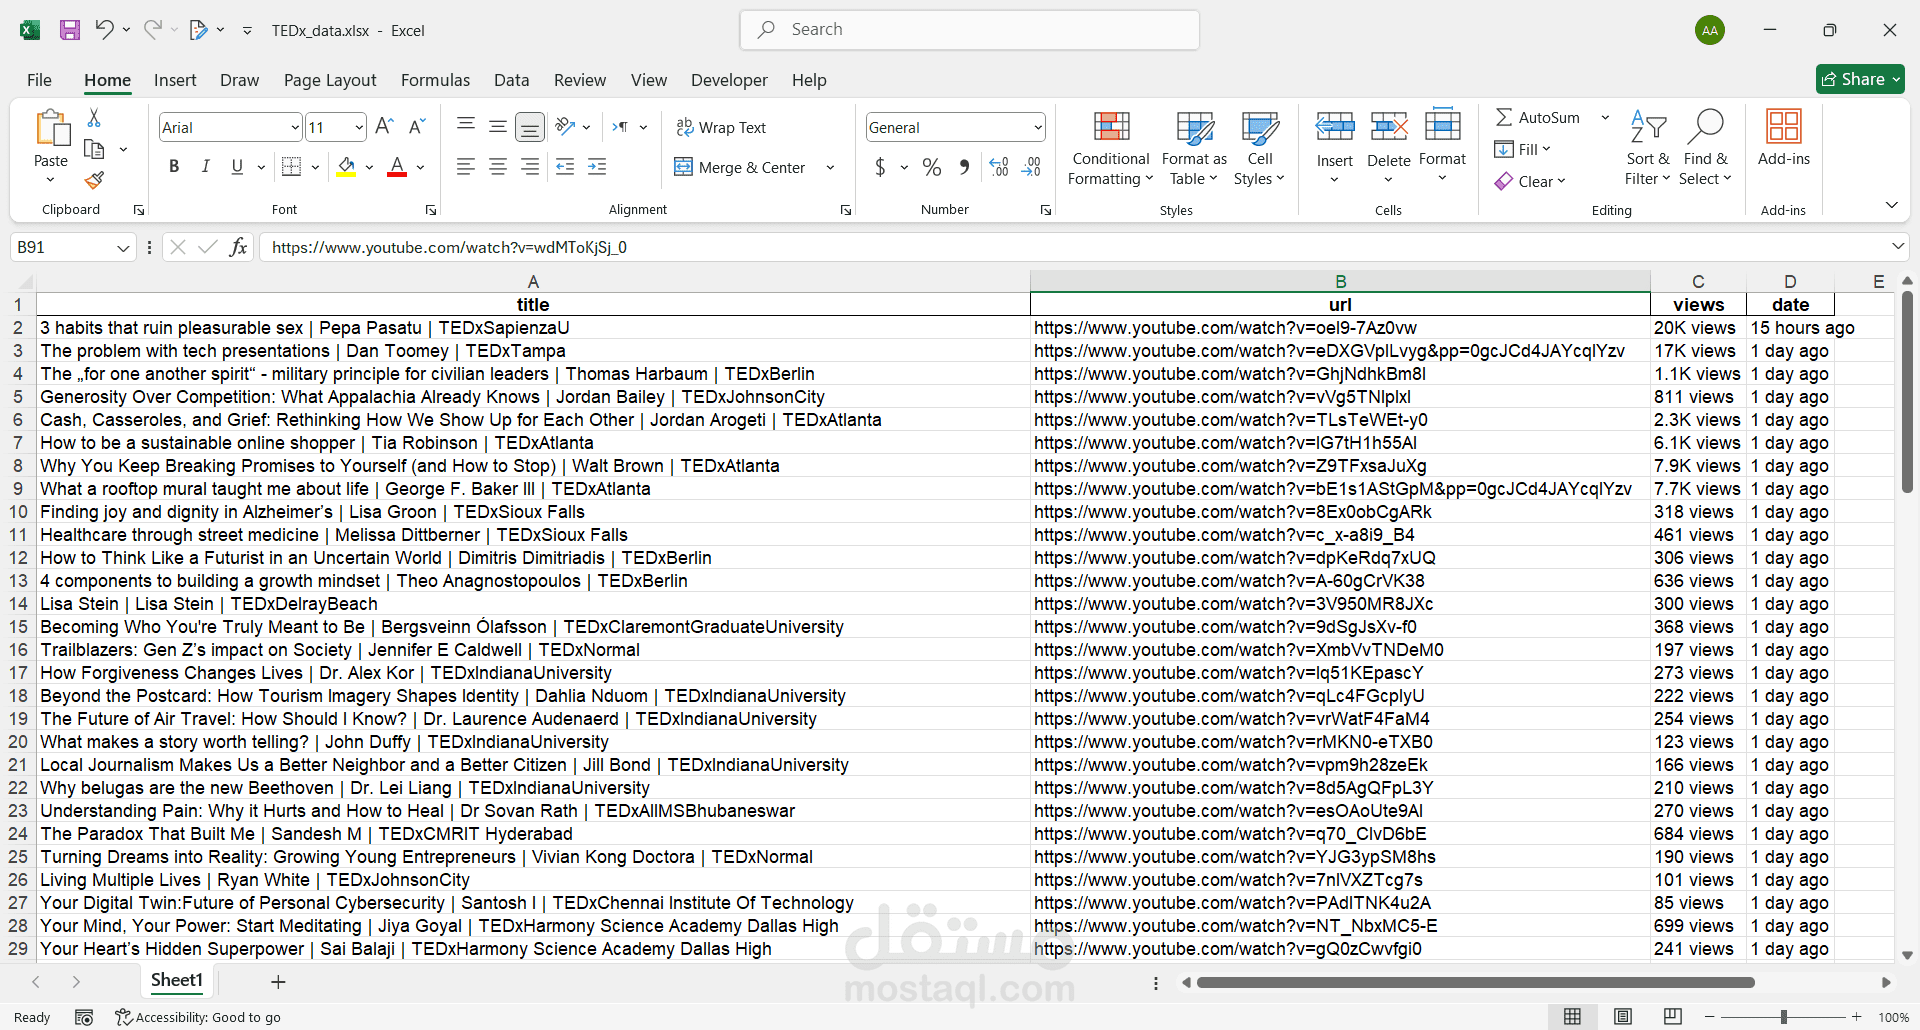The image size is (1920, 1030).
Task: Click the Merge & Center button
Action: (x=740, y=167)
